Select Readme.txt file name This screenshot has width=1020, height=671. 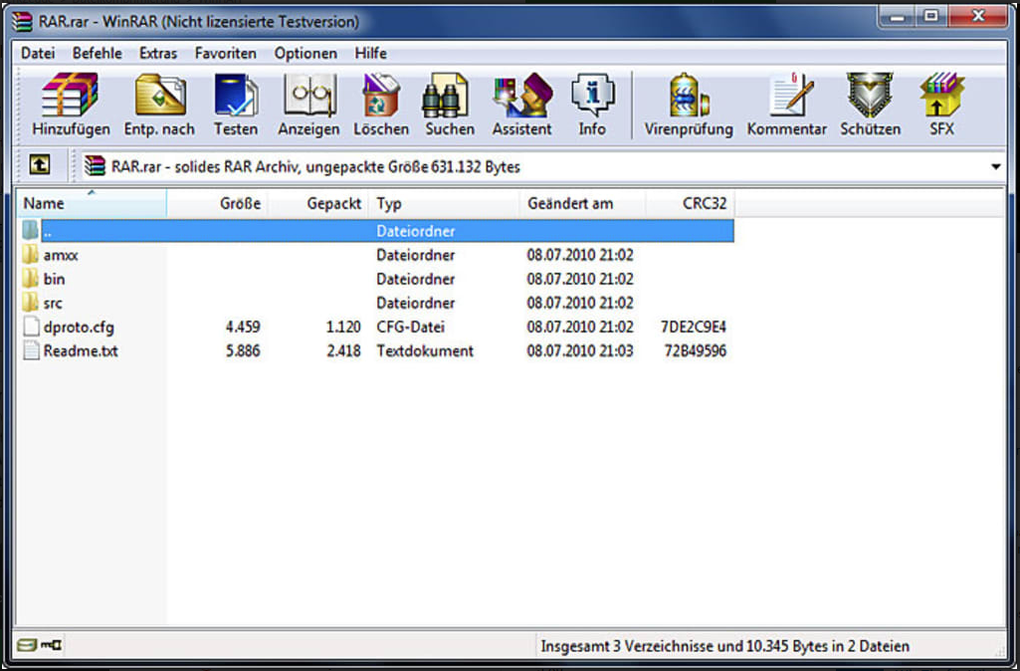coord(81,351)
